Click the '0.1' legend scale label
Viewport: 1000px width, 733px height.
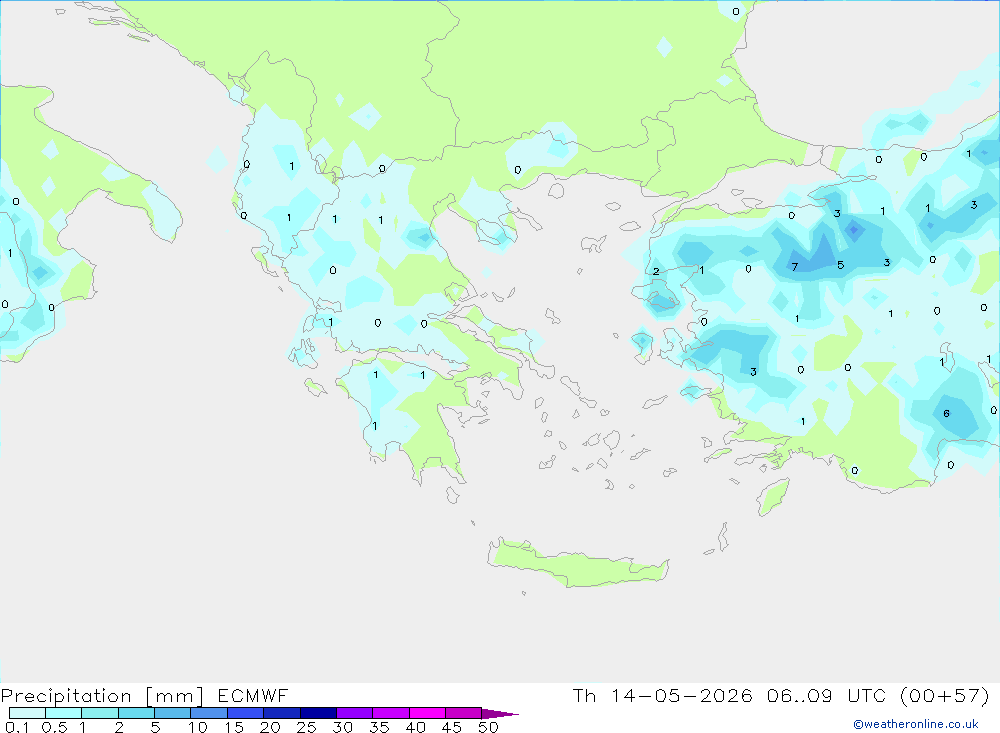(17, 727)
